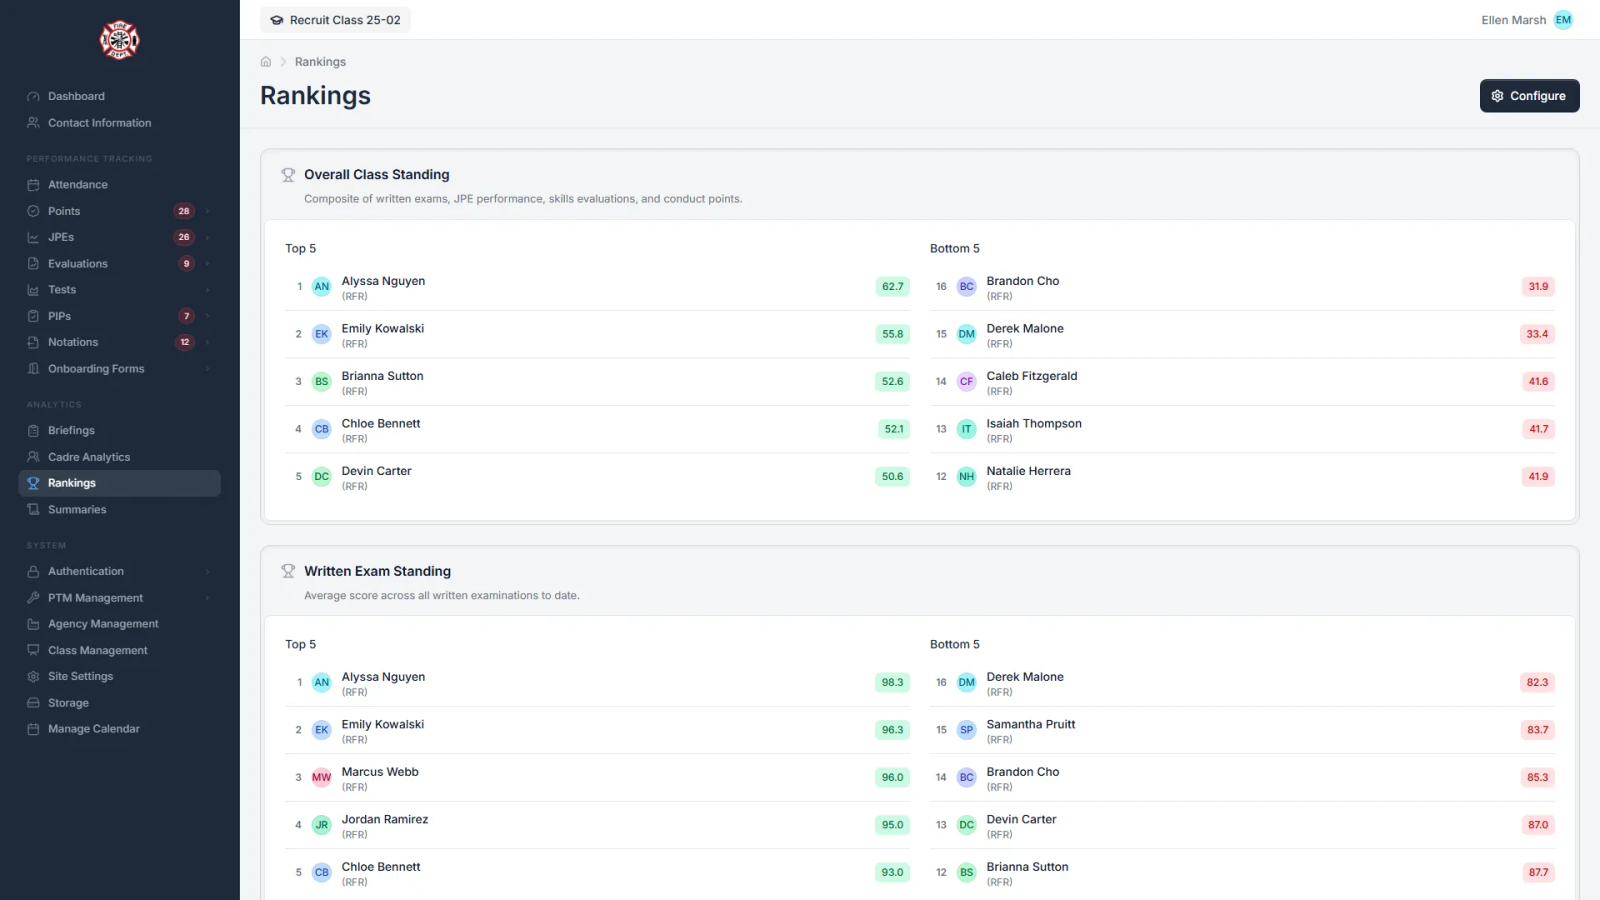Click Natalie Herrera's name

(x=1028, y=471)
